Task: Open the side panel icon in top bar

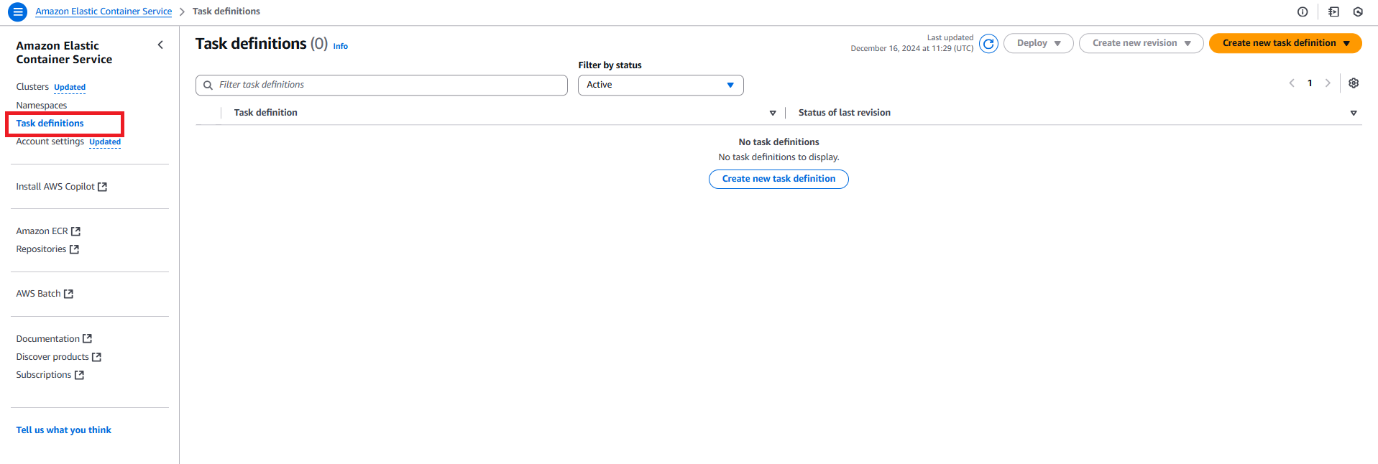Action: coord(1333,12)
